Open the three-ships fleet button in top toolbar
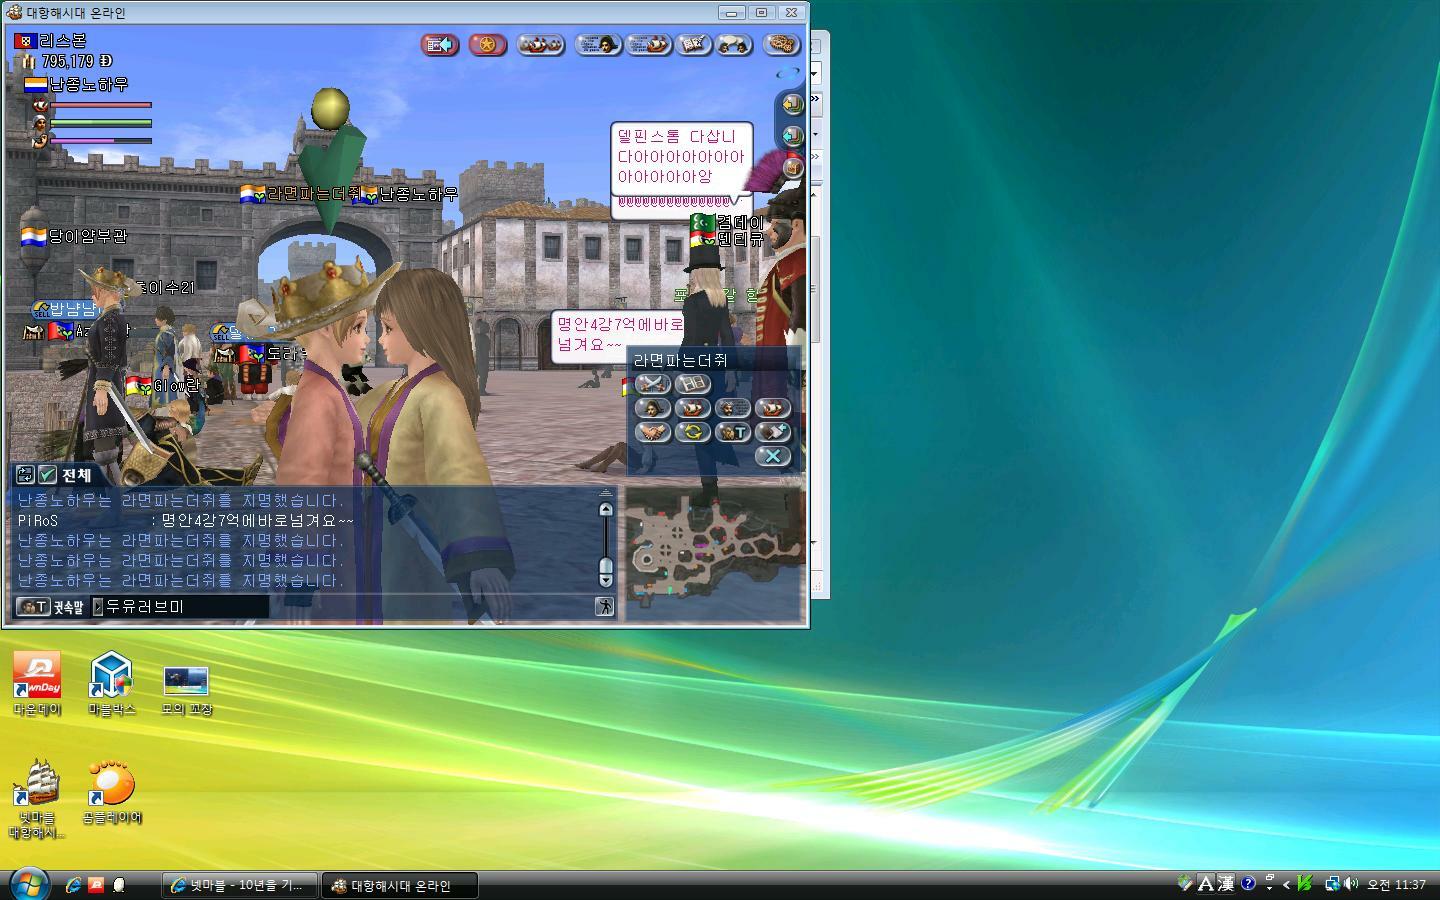This screenshot has height=900, width=1440. [541, 45]
